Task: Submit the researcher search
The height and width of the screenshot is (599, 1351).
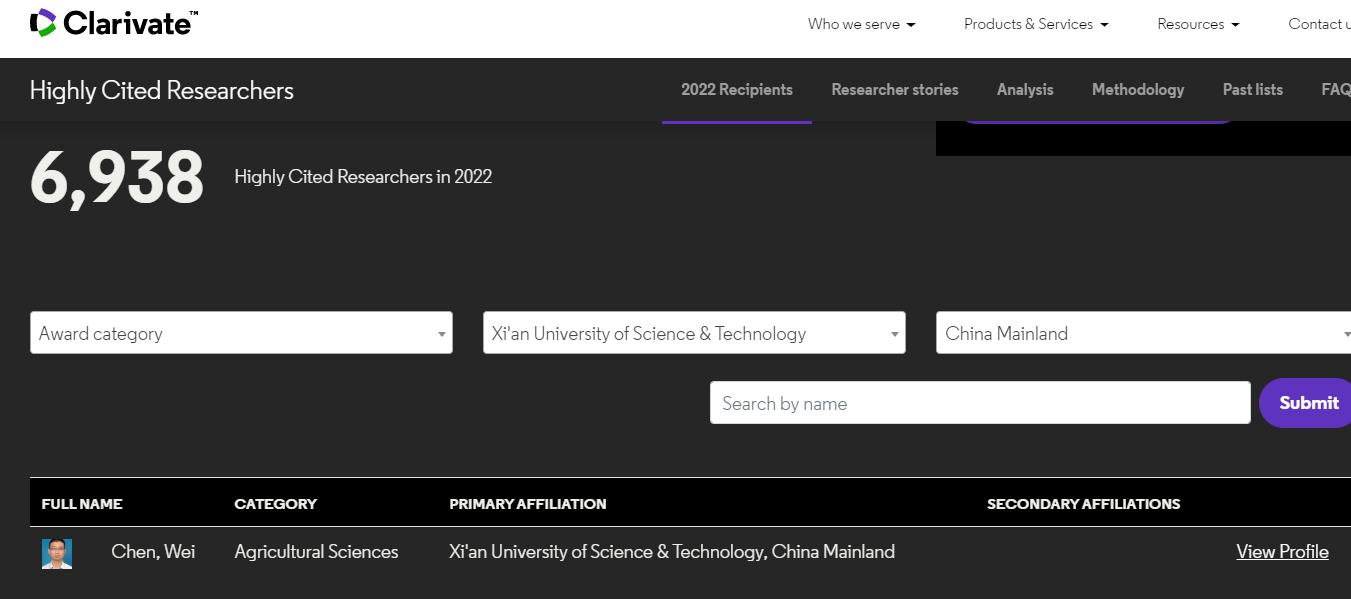Action: (x=1306, y=403)
